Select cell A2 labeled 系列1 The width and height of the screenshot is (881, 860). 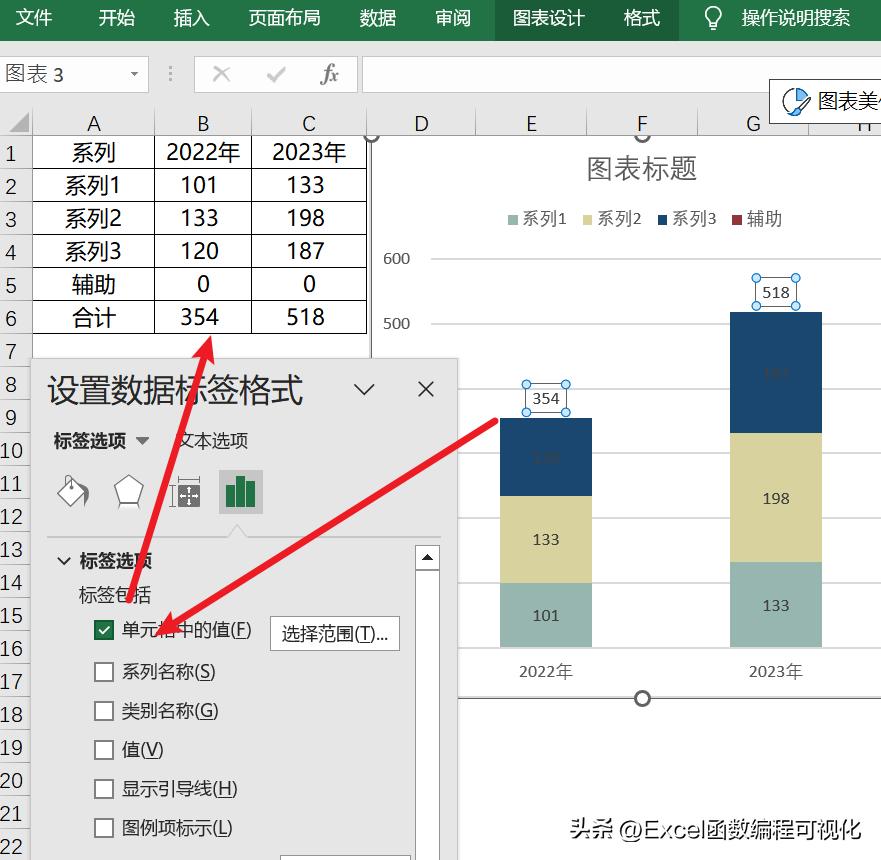[94, 185]
